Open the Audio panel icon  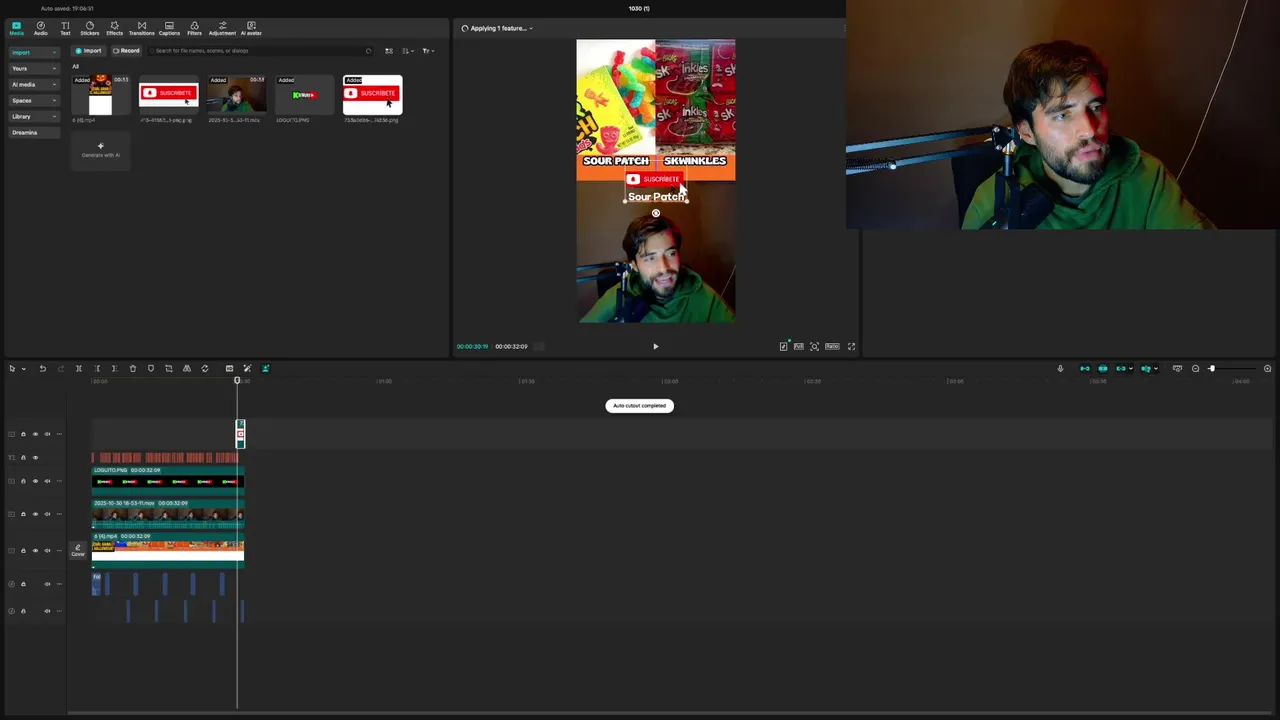pos(41,28)
